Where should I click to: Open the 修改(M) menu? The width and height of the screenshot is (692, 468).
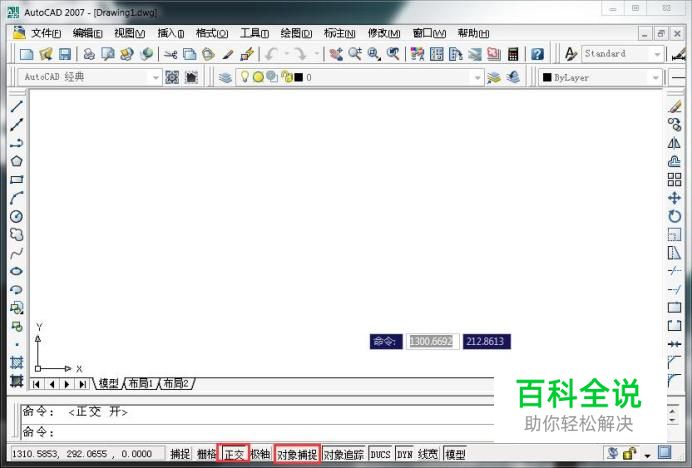coord(384,33)
